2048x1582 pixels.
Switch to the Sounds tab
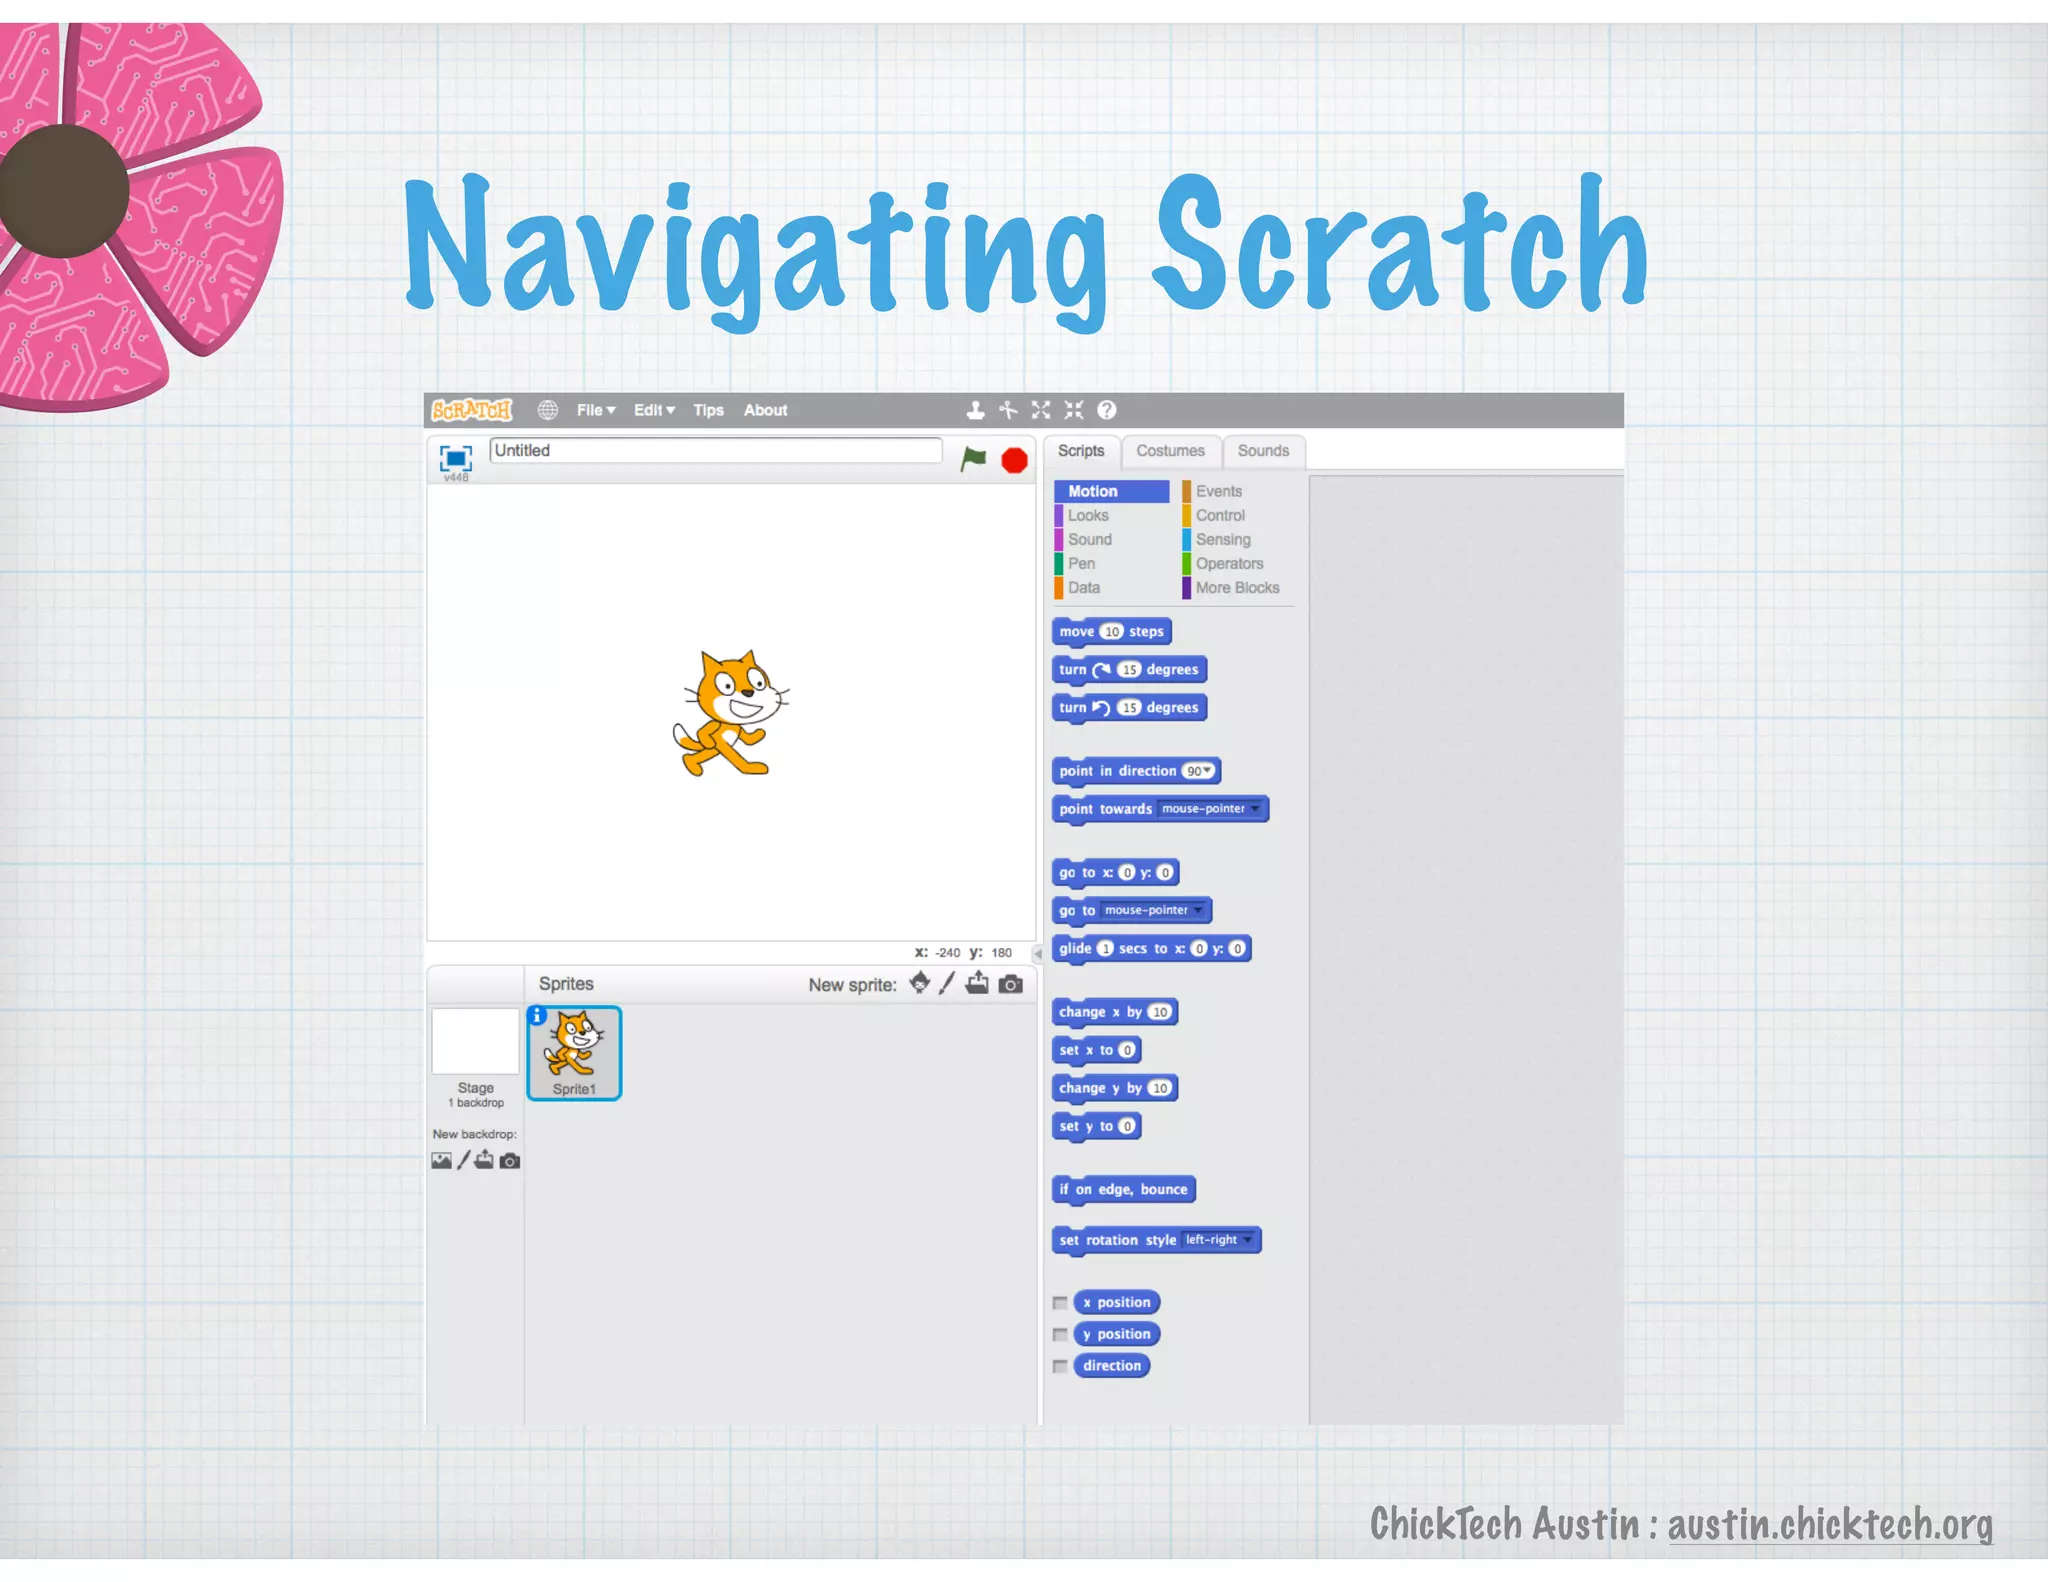[x=1263, y=451]
